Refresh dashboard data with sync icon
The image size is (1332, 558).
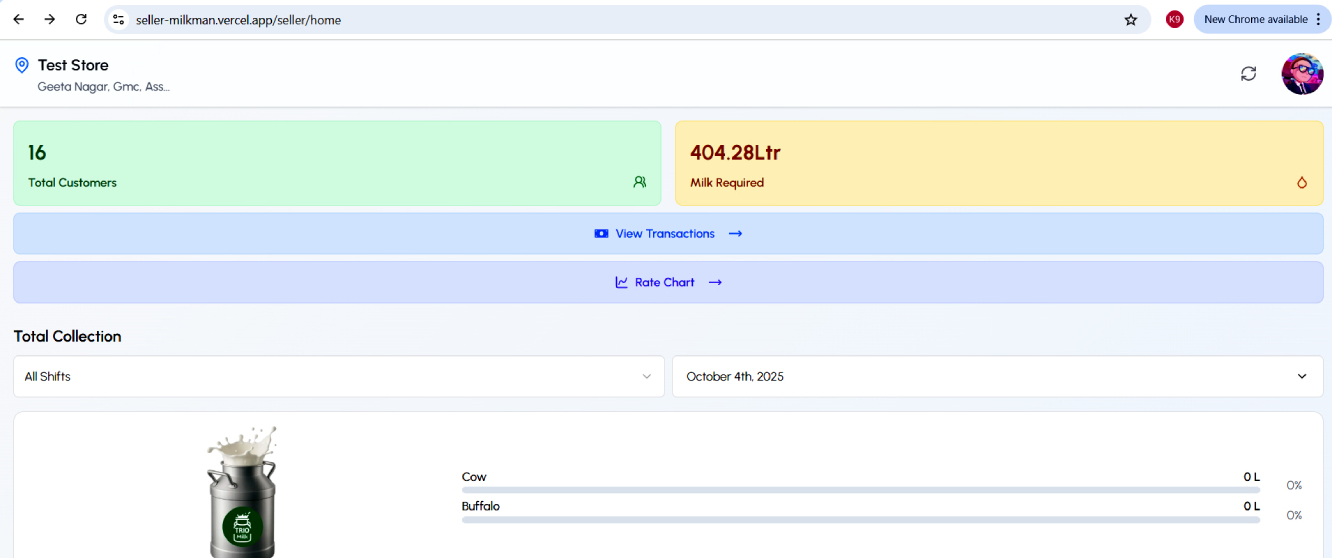click(x=1248, y=74)
